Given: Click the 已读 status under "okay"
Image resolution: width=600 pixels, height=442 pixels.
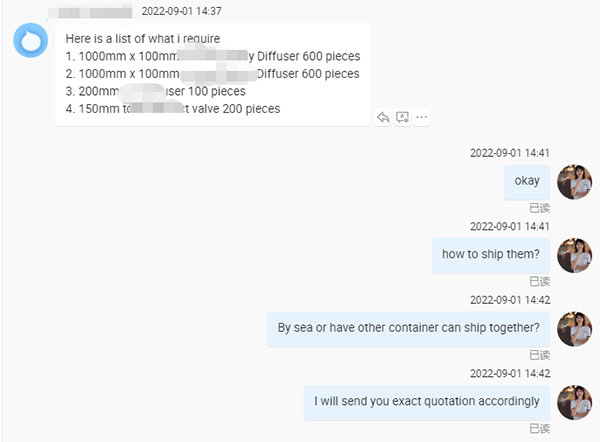Looking at the screenshot, I should 540,208.
